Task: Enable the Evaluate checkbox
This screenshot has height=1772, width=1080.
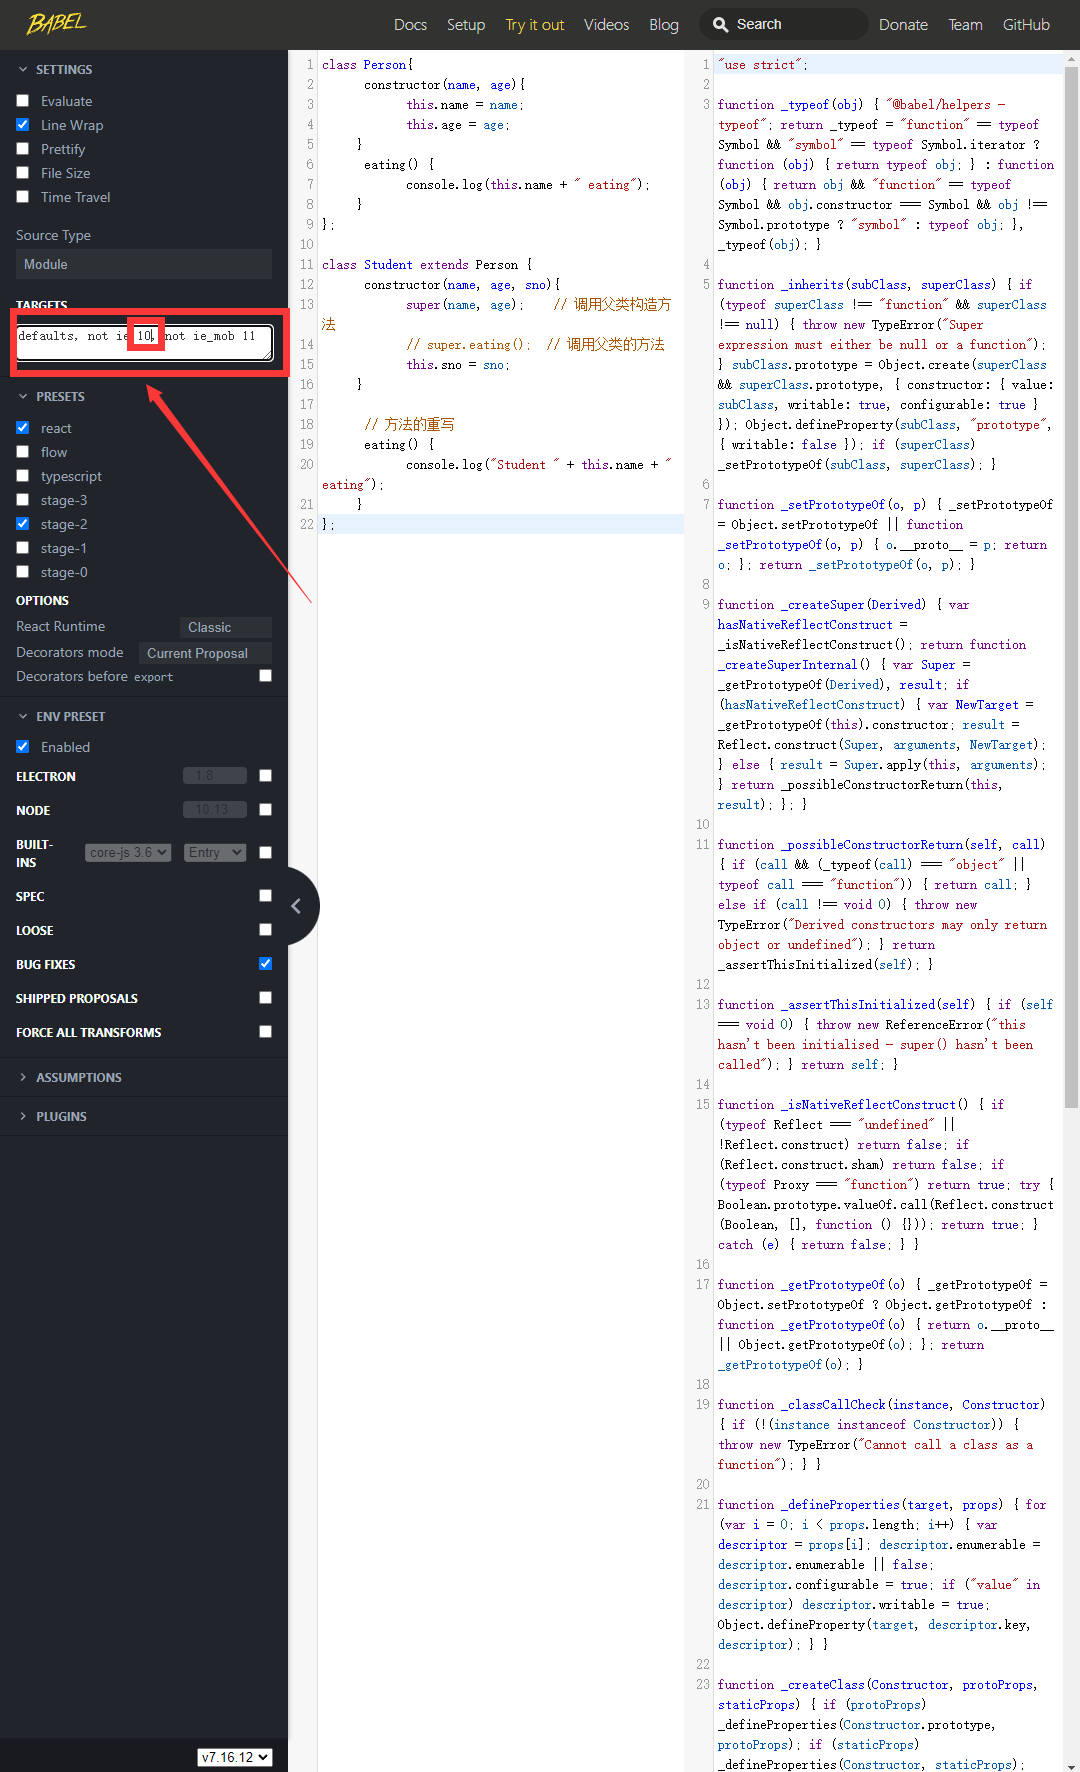Action: pyautogui.click(x=23, y=101)
